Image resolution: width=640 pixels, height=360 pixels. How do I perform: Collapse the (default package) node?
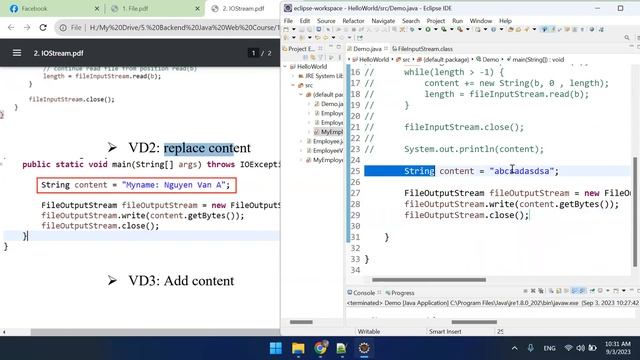point(301,95)
